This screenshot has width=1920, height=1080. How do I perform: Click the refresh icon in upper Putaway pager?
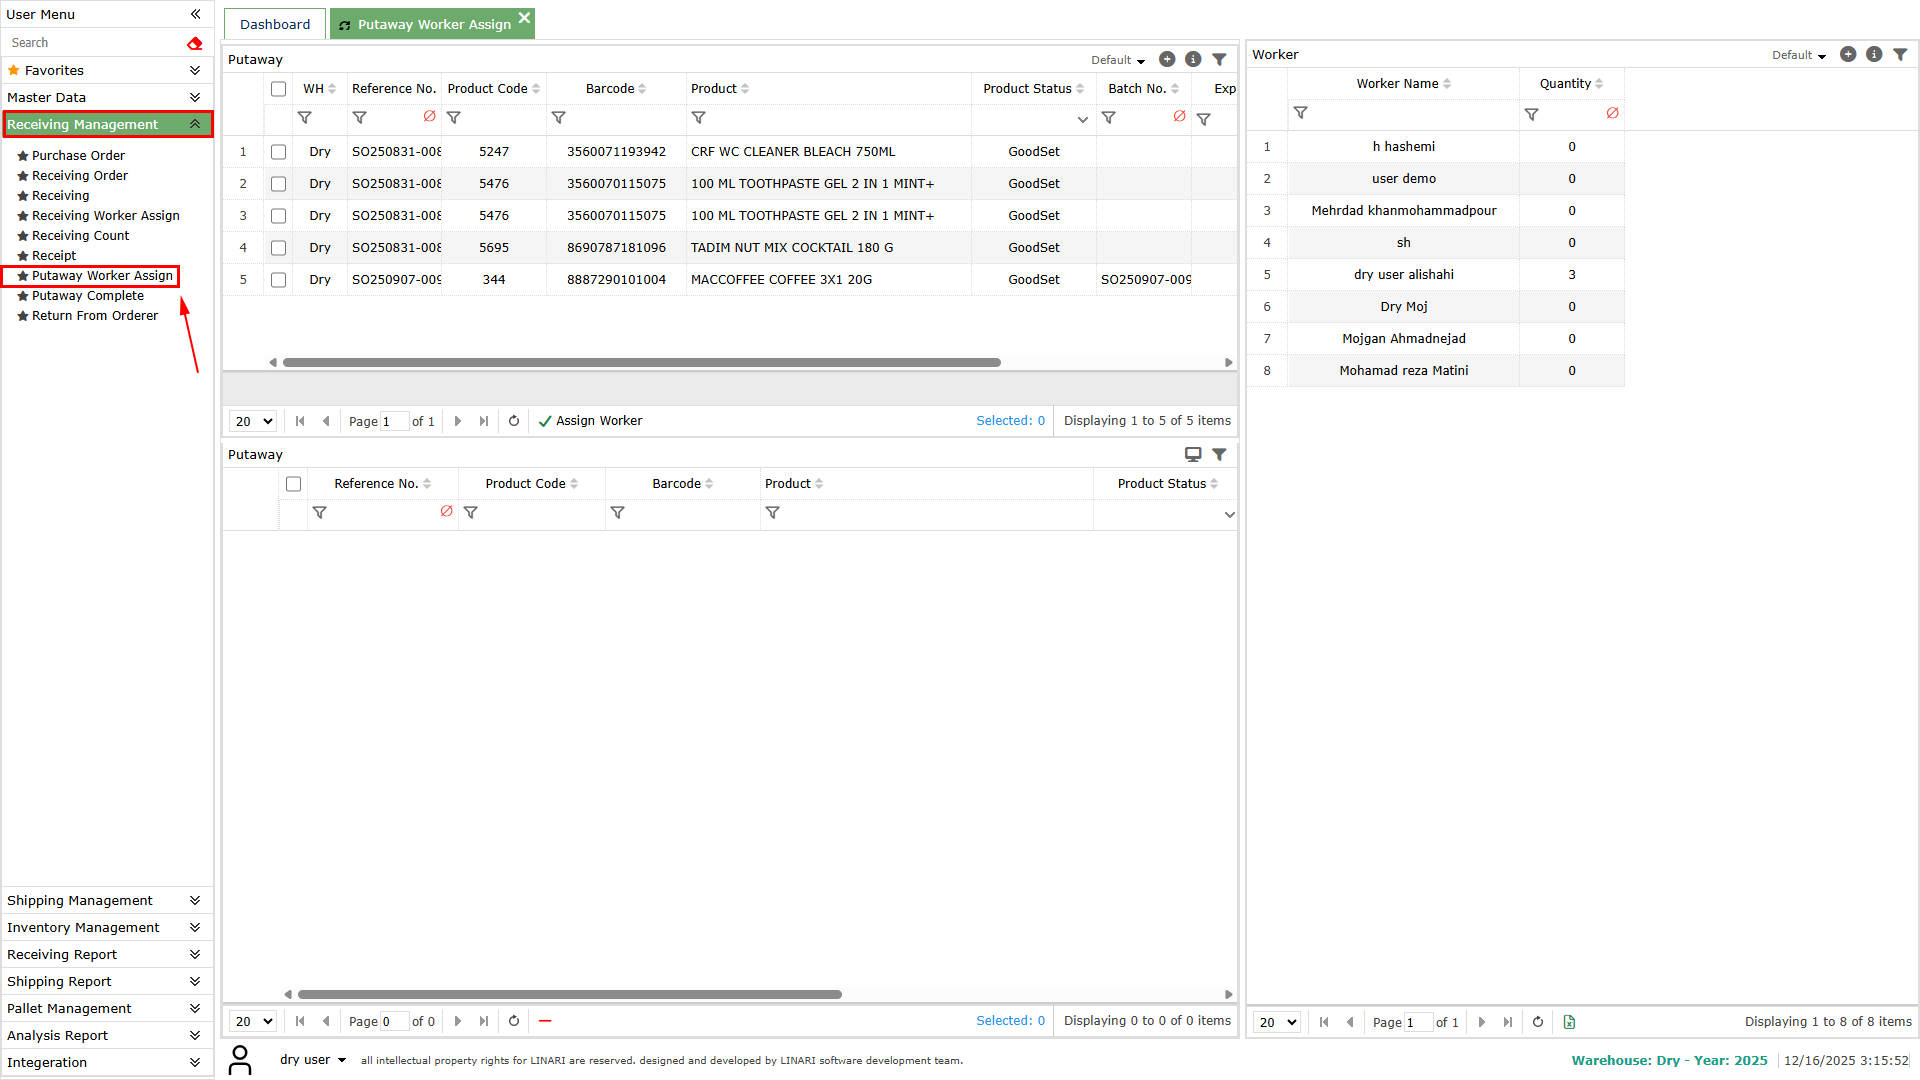point(514,421)
